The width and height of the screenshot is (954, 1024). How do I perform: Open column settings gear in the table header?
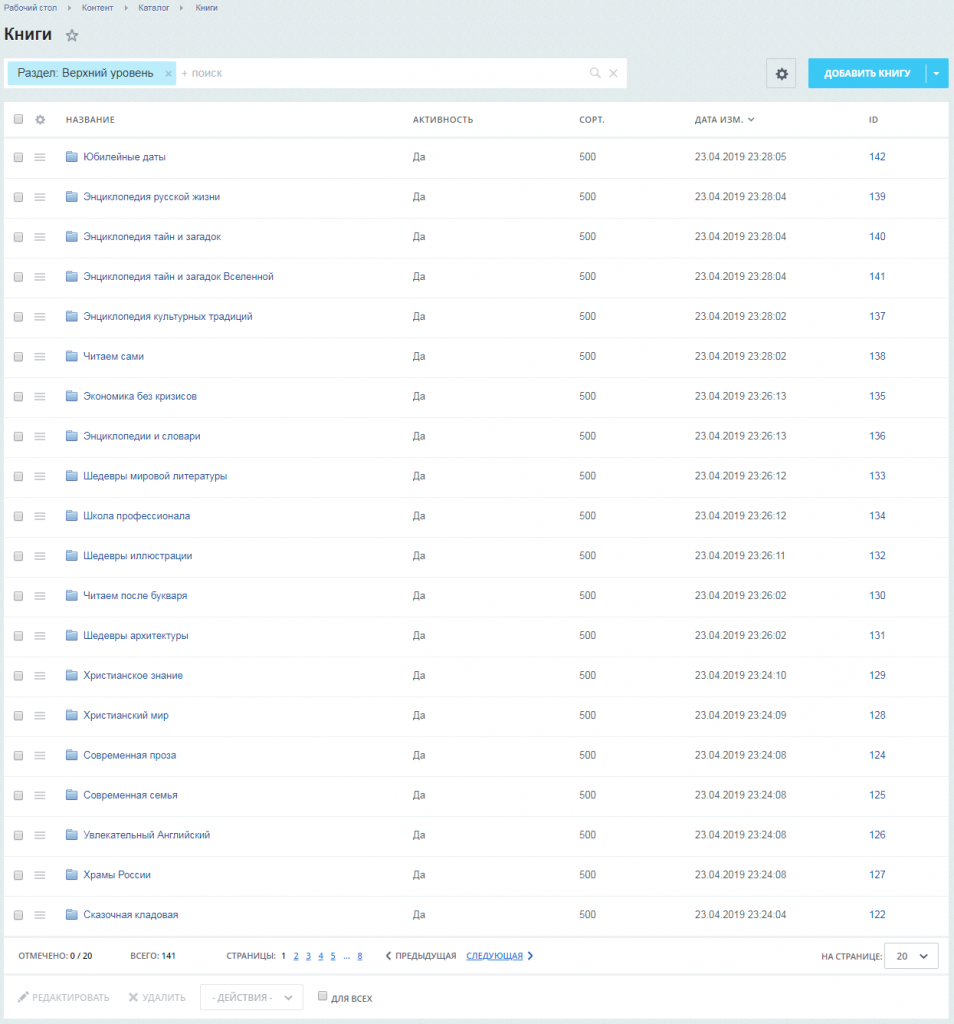(40, 120)
